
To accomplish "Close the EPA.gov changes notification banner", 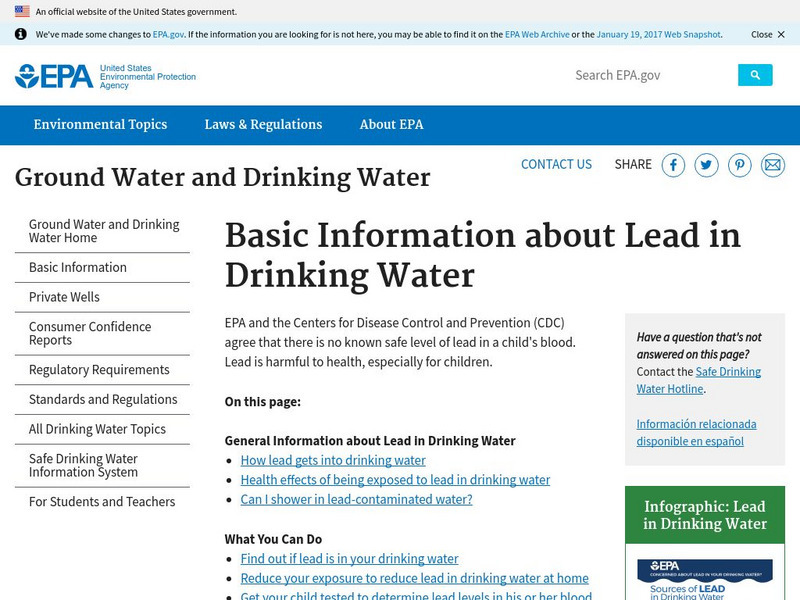I will point(762,33).
